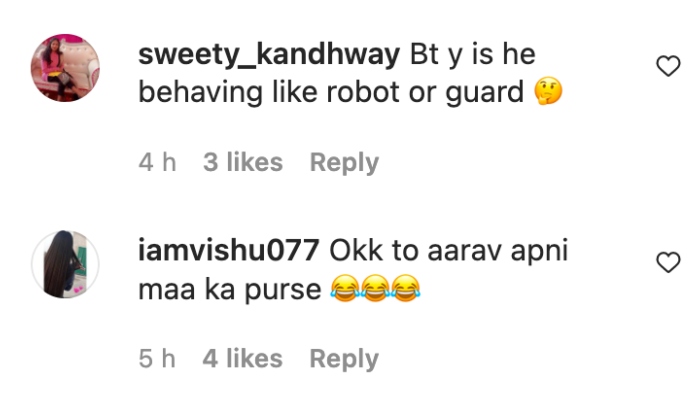Reply to iamvishu077's comment
700x418 pixels.
pyautogui.click(x=344, y=359)
